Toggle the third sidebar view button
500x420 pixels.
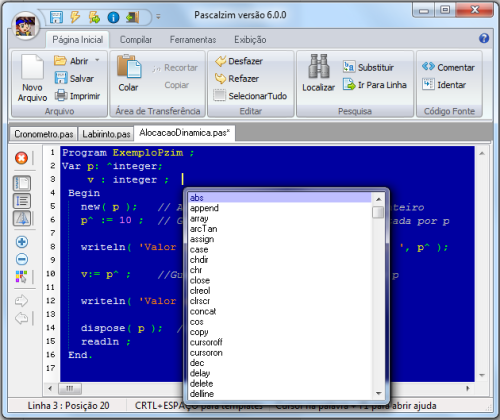point(22,219)
